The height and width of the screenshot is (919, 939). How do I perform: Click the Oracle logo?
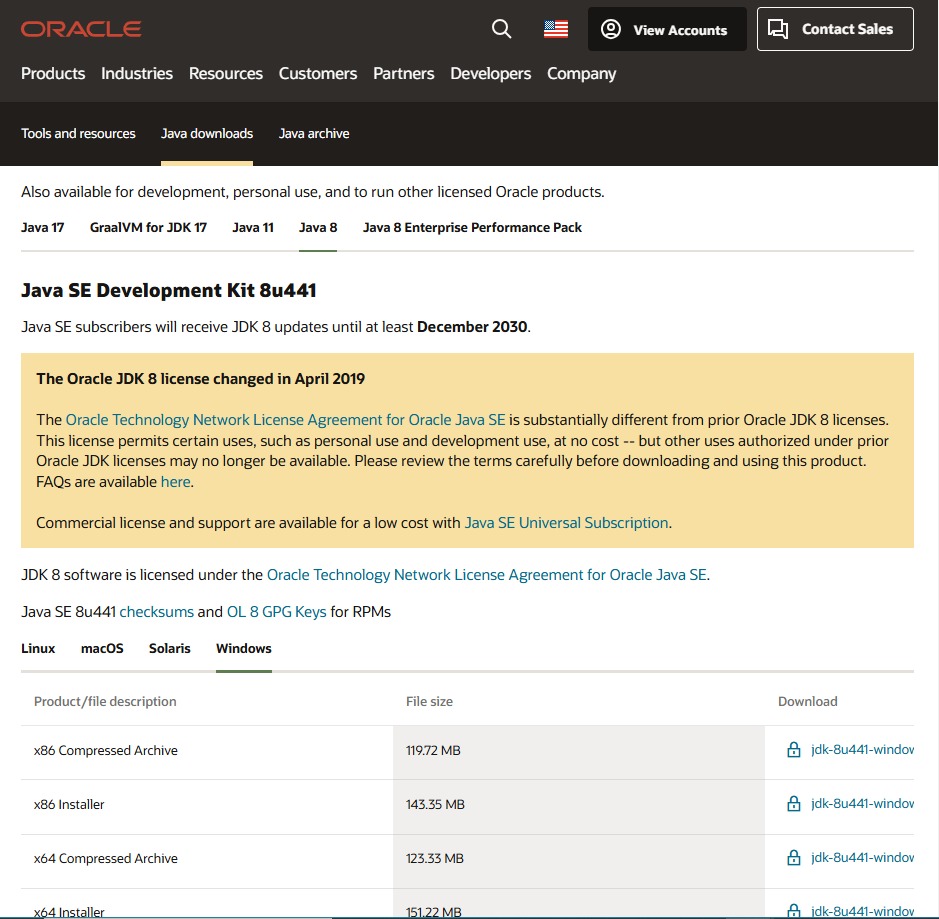point(81,29)
